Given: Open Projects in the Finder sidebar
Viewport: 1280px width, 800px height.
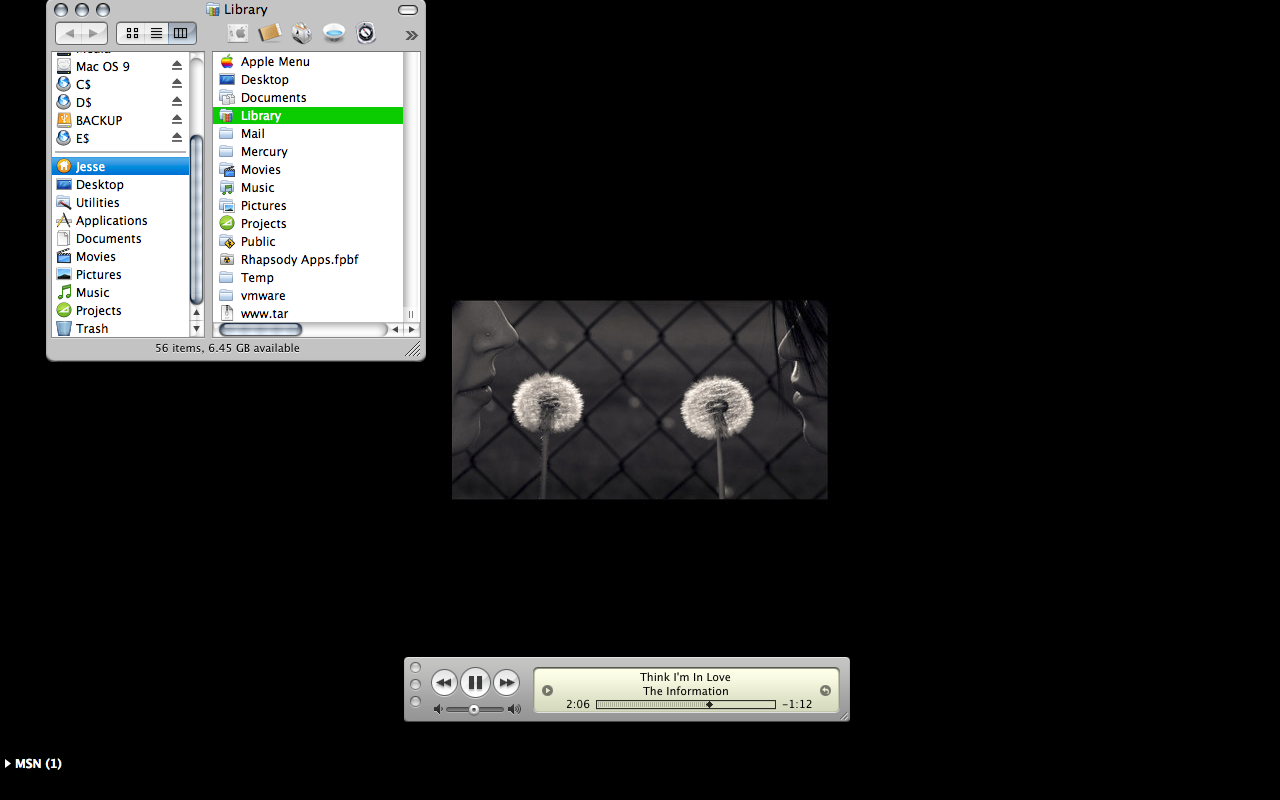Looking at the screenshot, I should tap(120, 310).
